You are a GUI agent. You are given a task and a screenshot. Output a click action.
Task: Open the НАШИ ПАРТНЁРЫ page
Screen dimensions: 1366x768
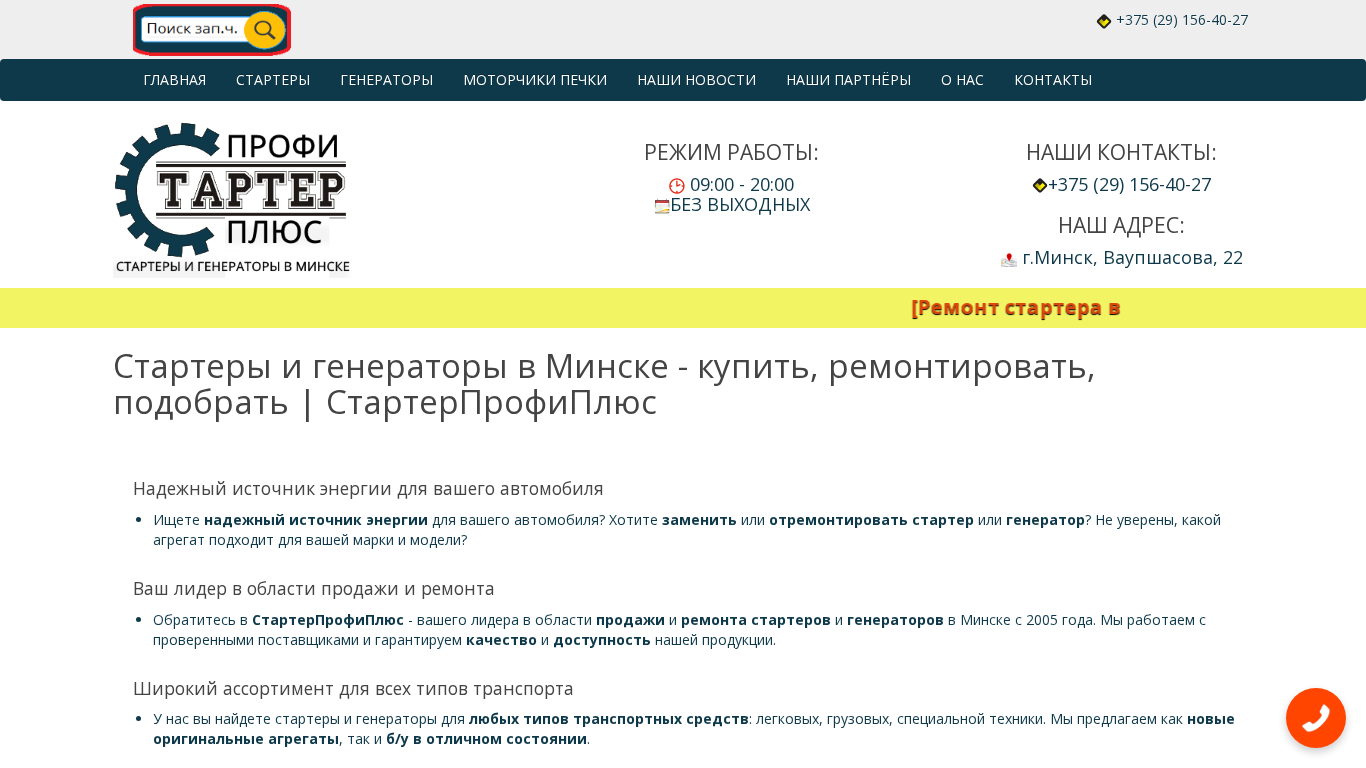click(849, 80)
